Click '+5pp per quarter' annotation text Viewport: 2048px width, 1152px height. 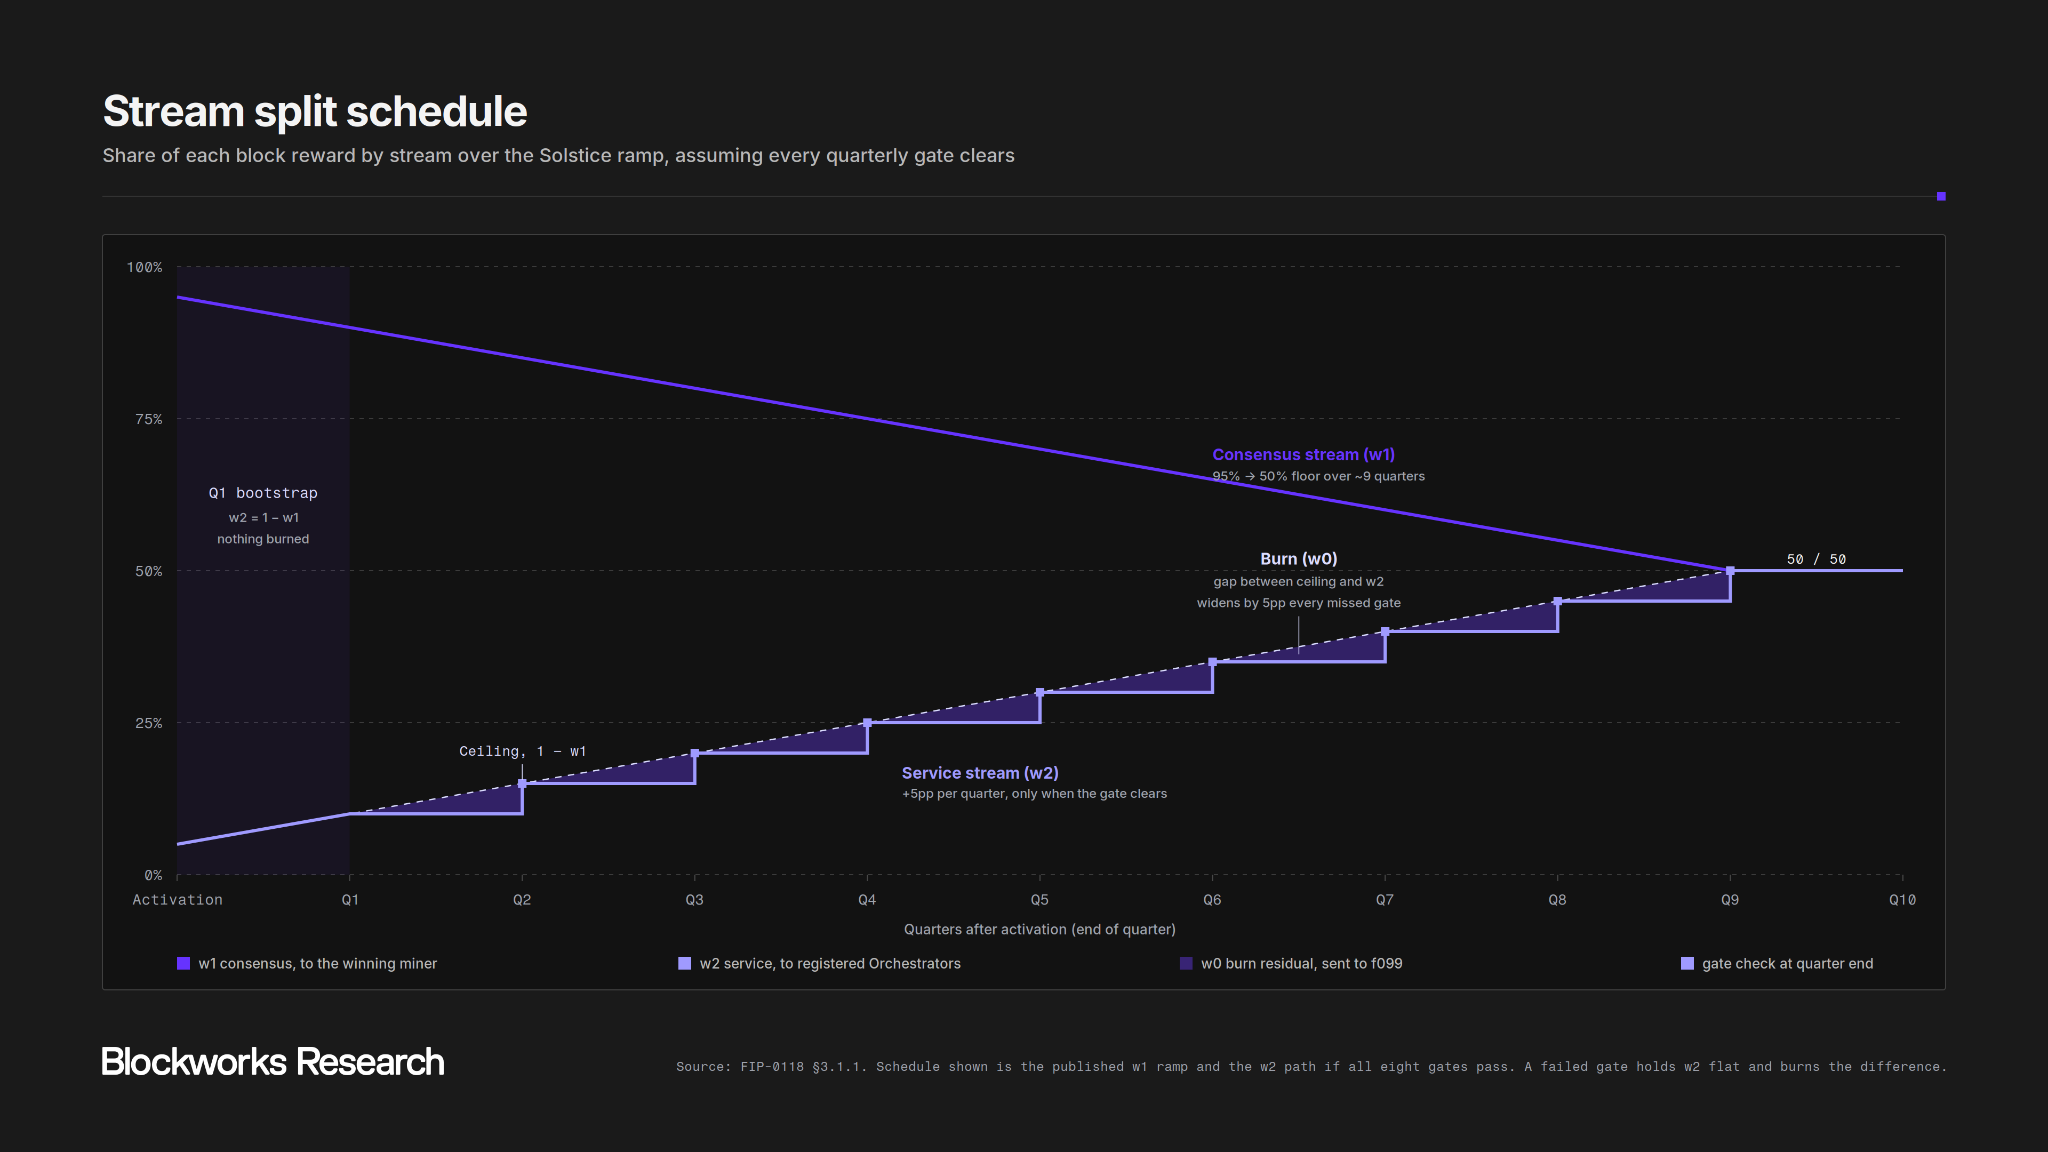(x=1034, y=794)
